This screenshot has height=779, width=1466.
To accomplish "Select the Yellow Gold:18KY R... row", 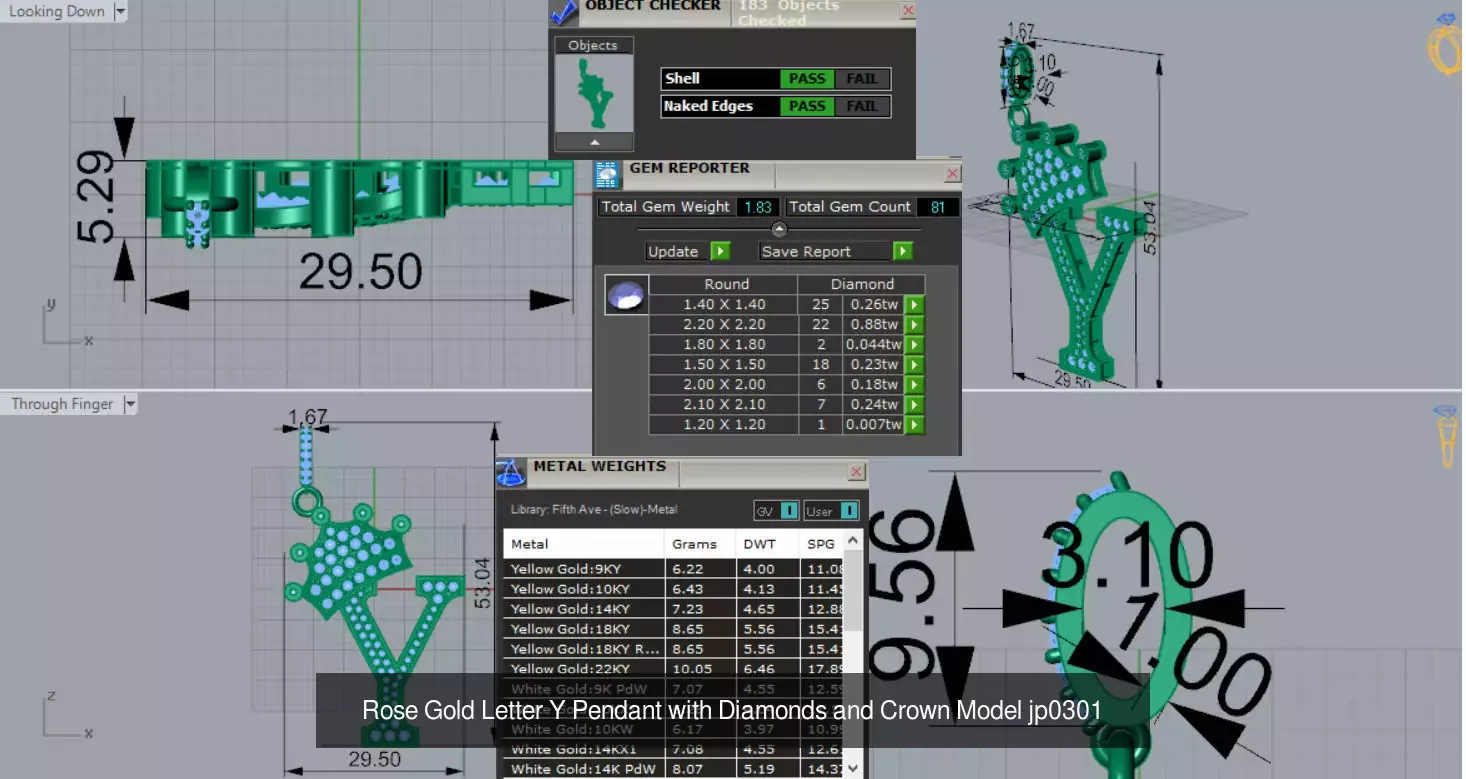I will click(x=675, y=649).
